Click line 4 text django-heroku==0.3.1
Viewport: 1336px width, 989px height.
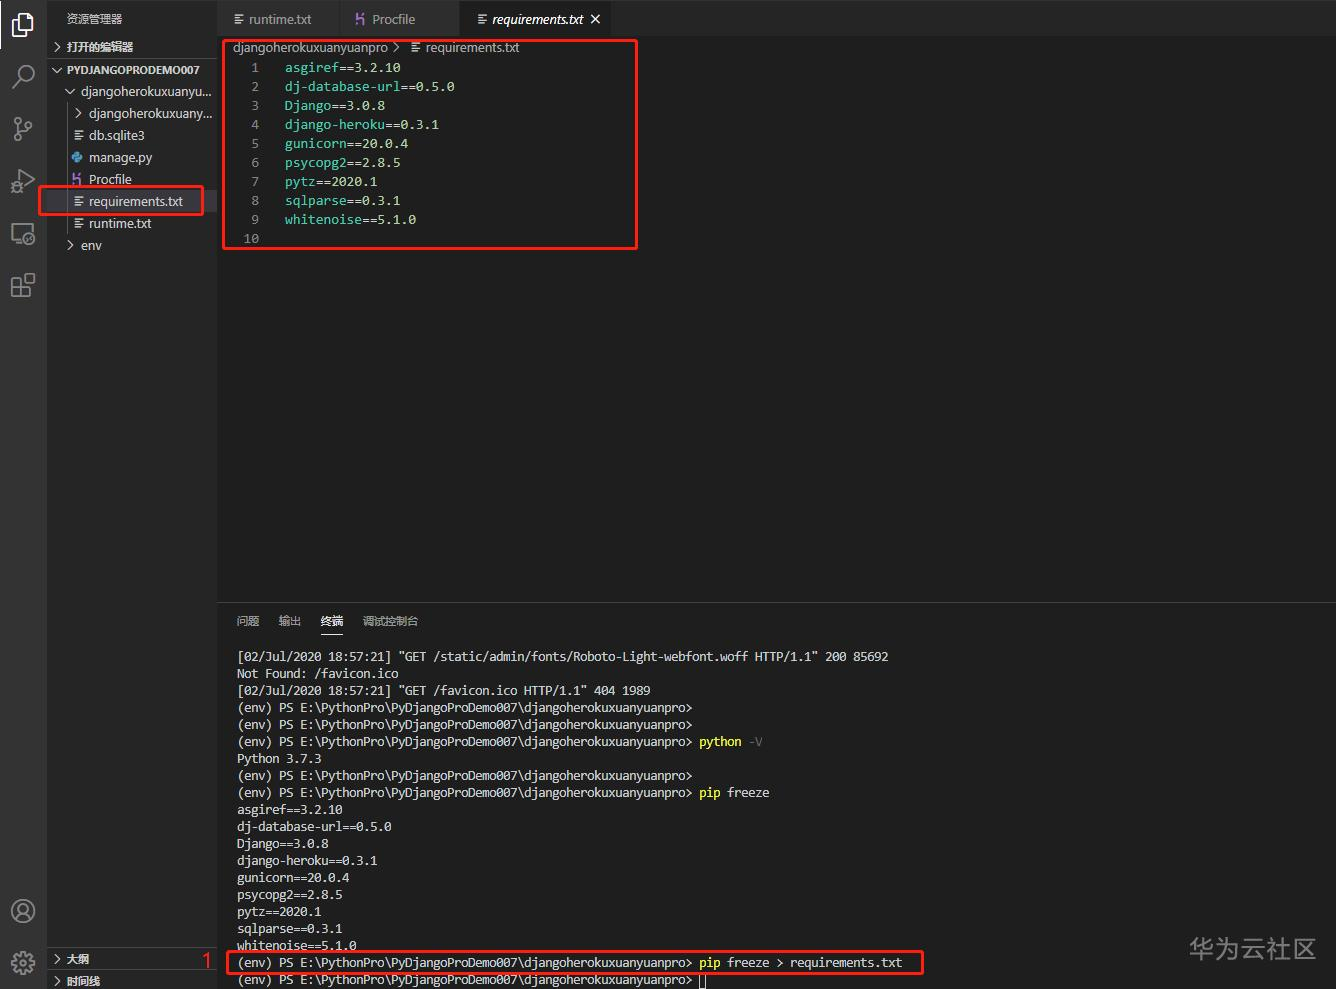click(x=361, y=124)
